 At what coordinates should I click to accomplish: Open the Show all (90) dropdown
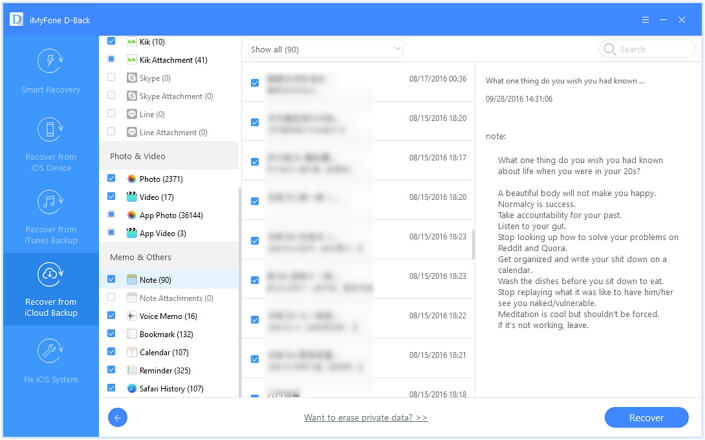(323, 49)
